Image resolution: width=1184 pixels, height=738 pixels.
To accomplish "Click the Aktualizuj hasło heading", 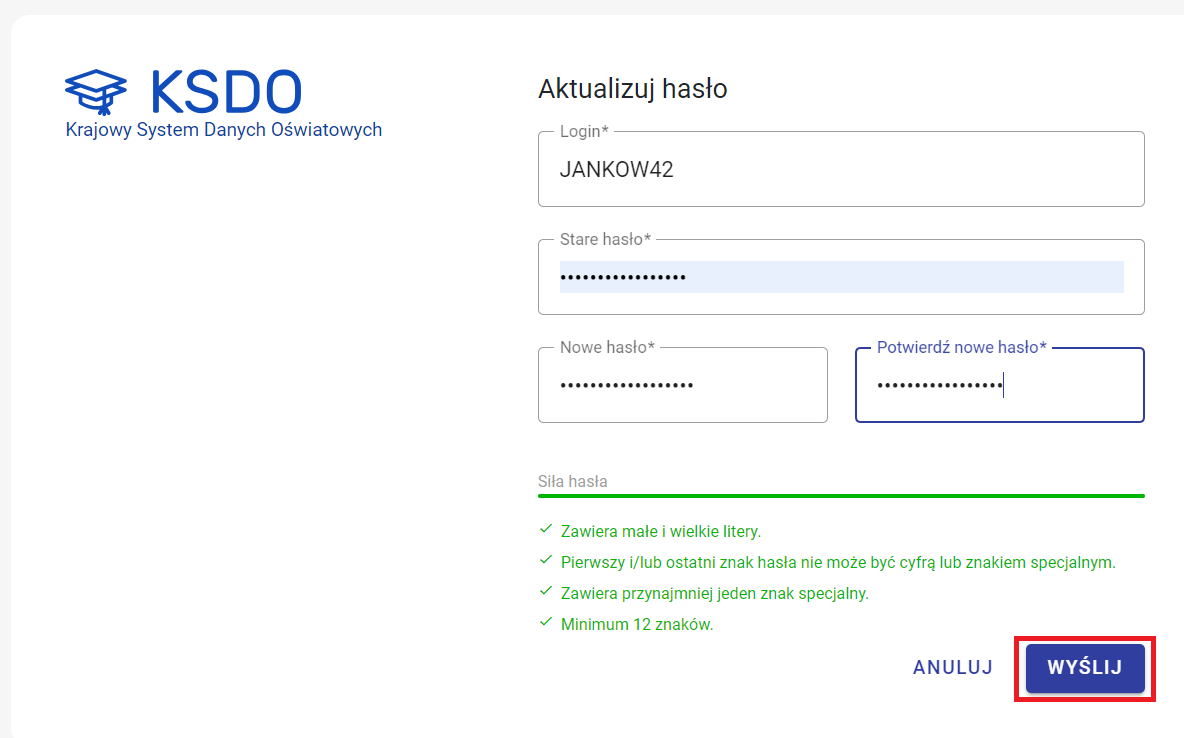I will click(632, 89).
